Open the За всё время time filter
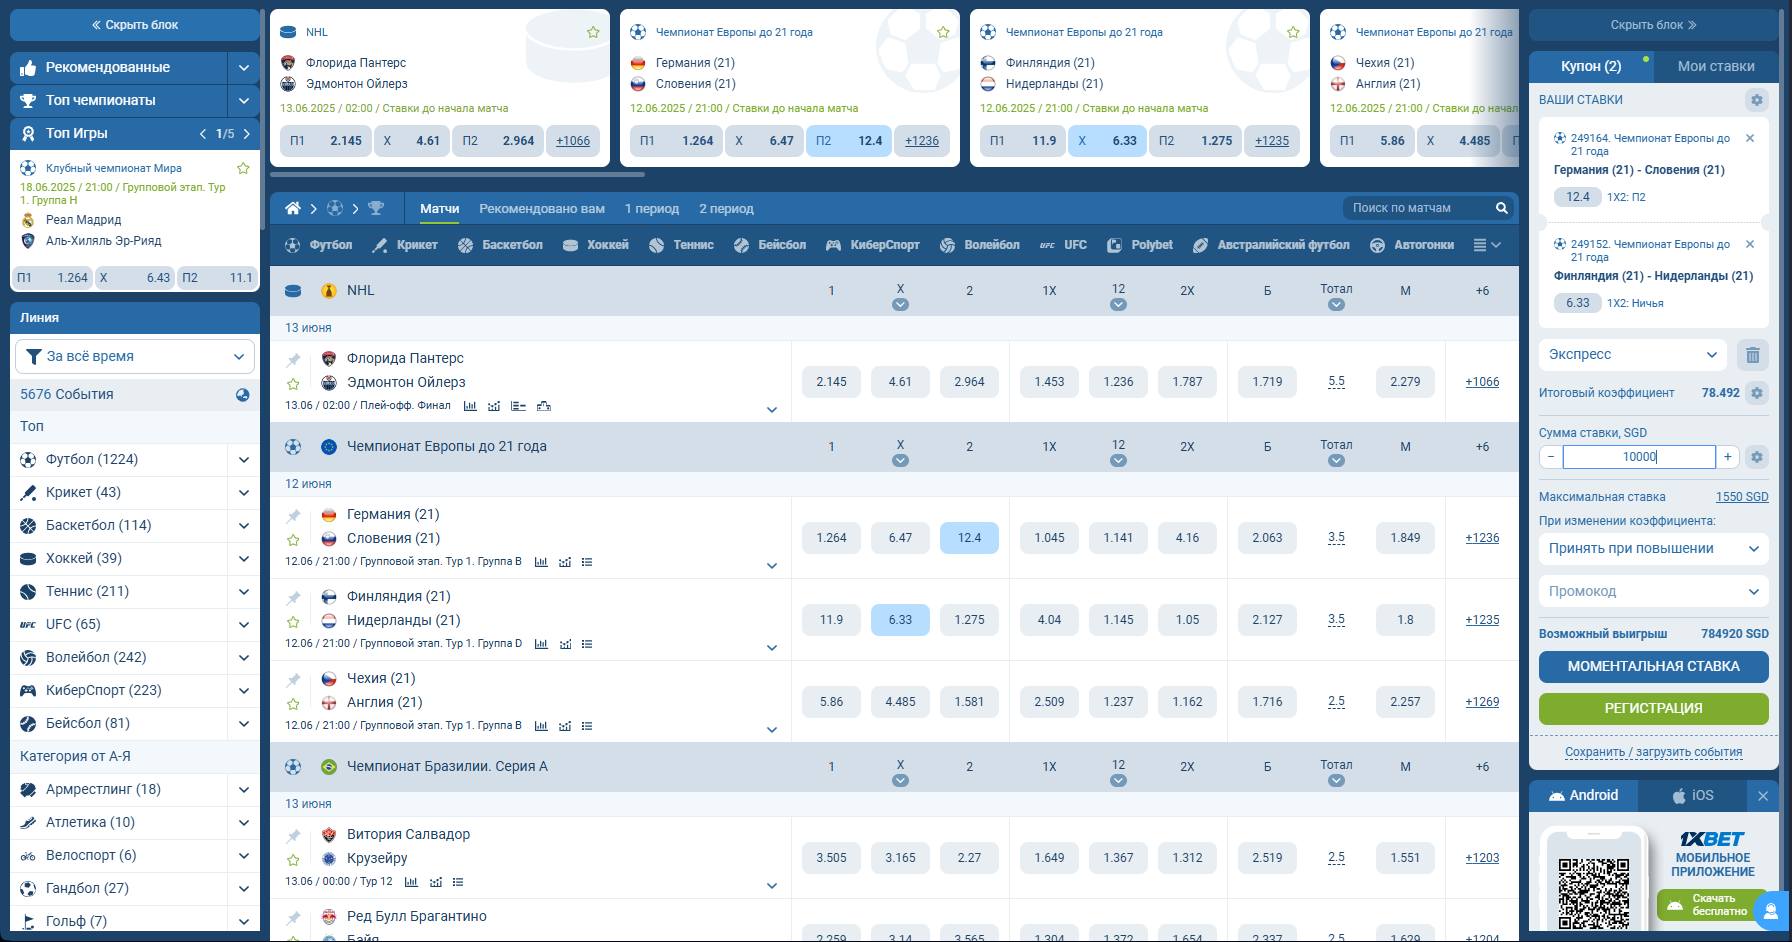 coord(135,357)
